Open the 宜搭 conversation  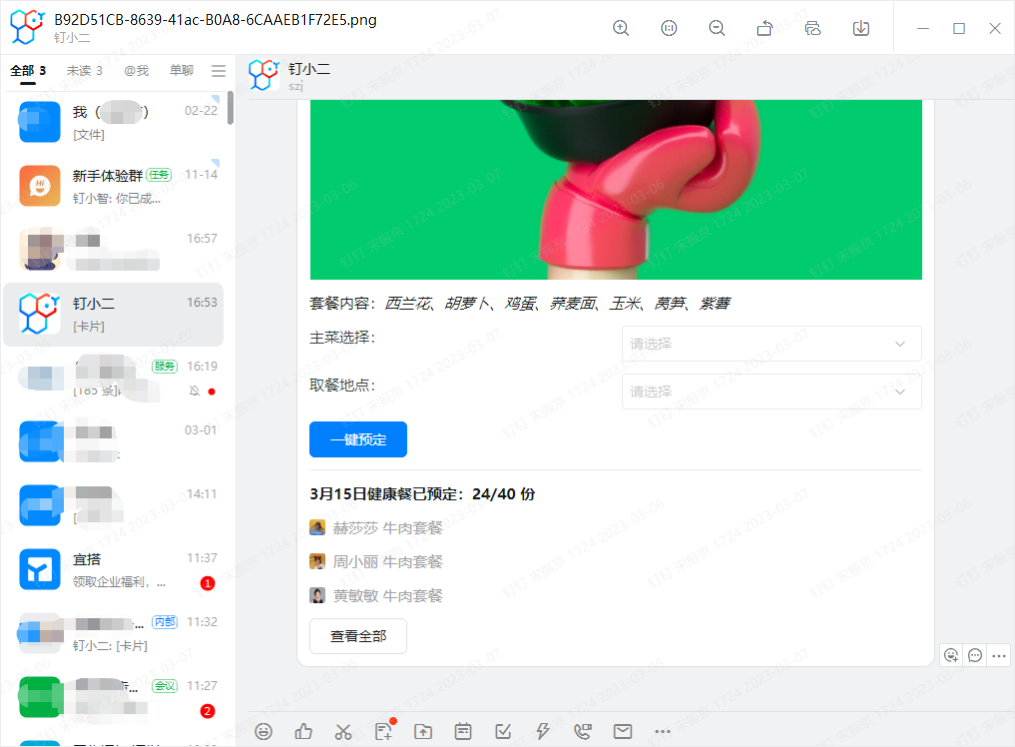pyautogui.click(x=113, y=570)
